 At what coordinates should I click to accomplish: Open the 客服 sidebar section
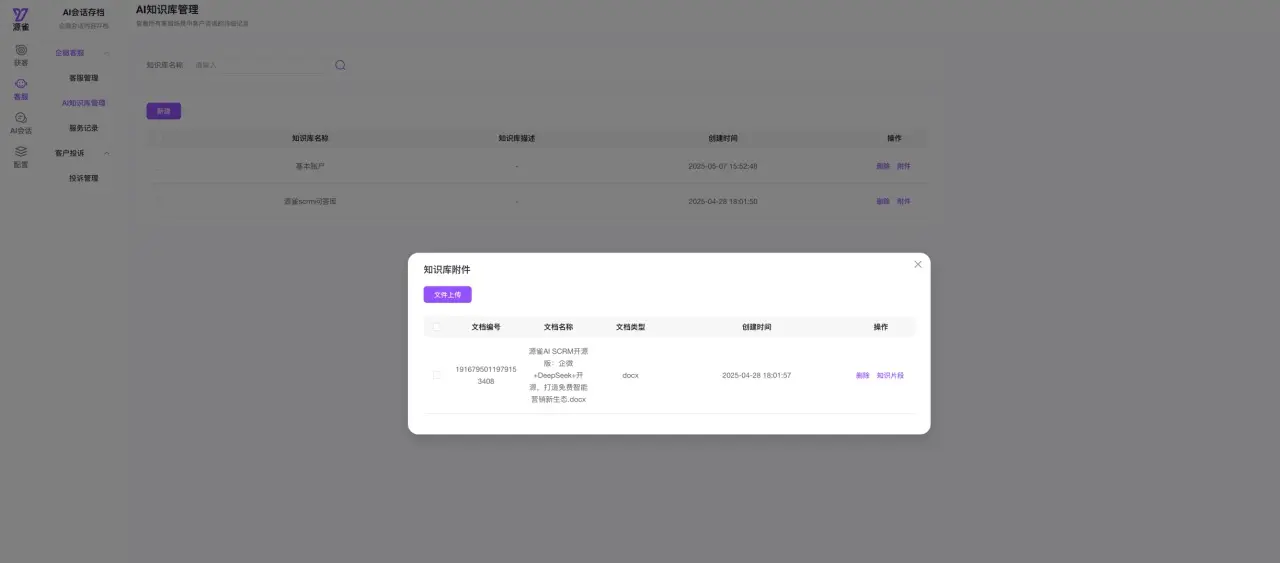coord(21,89)
